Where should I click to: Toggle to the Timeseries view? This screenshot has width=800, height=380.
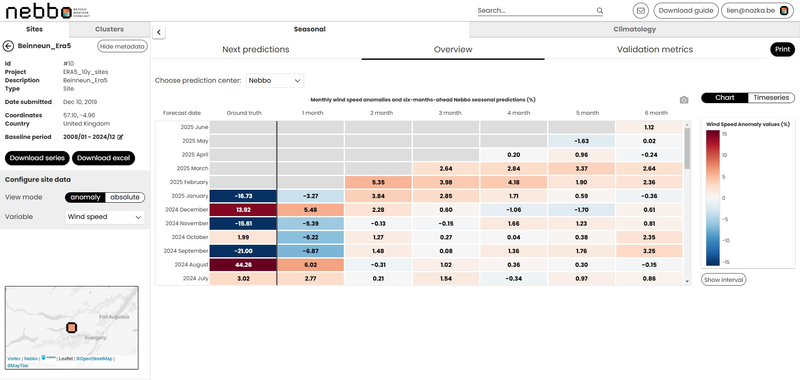771,97
